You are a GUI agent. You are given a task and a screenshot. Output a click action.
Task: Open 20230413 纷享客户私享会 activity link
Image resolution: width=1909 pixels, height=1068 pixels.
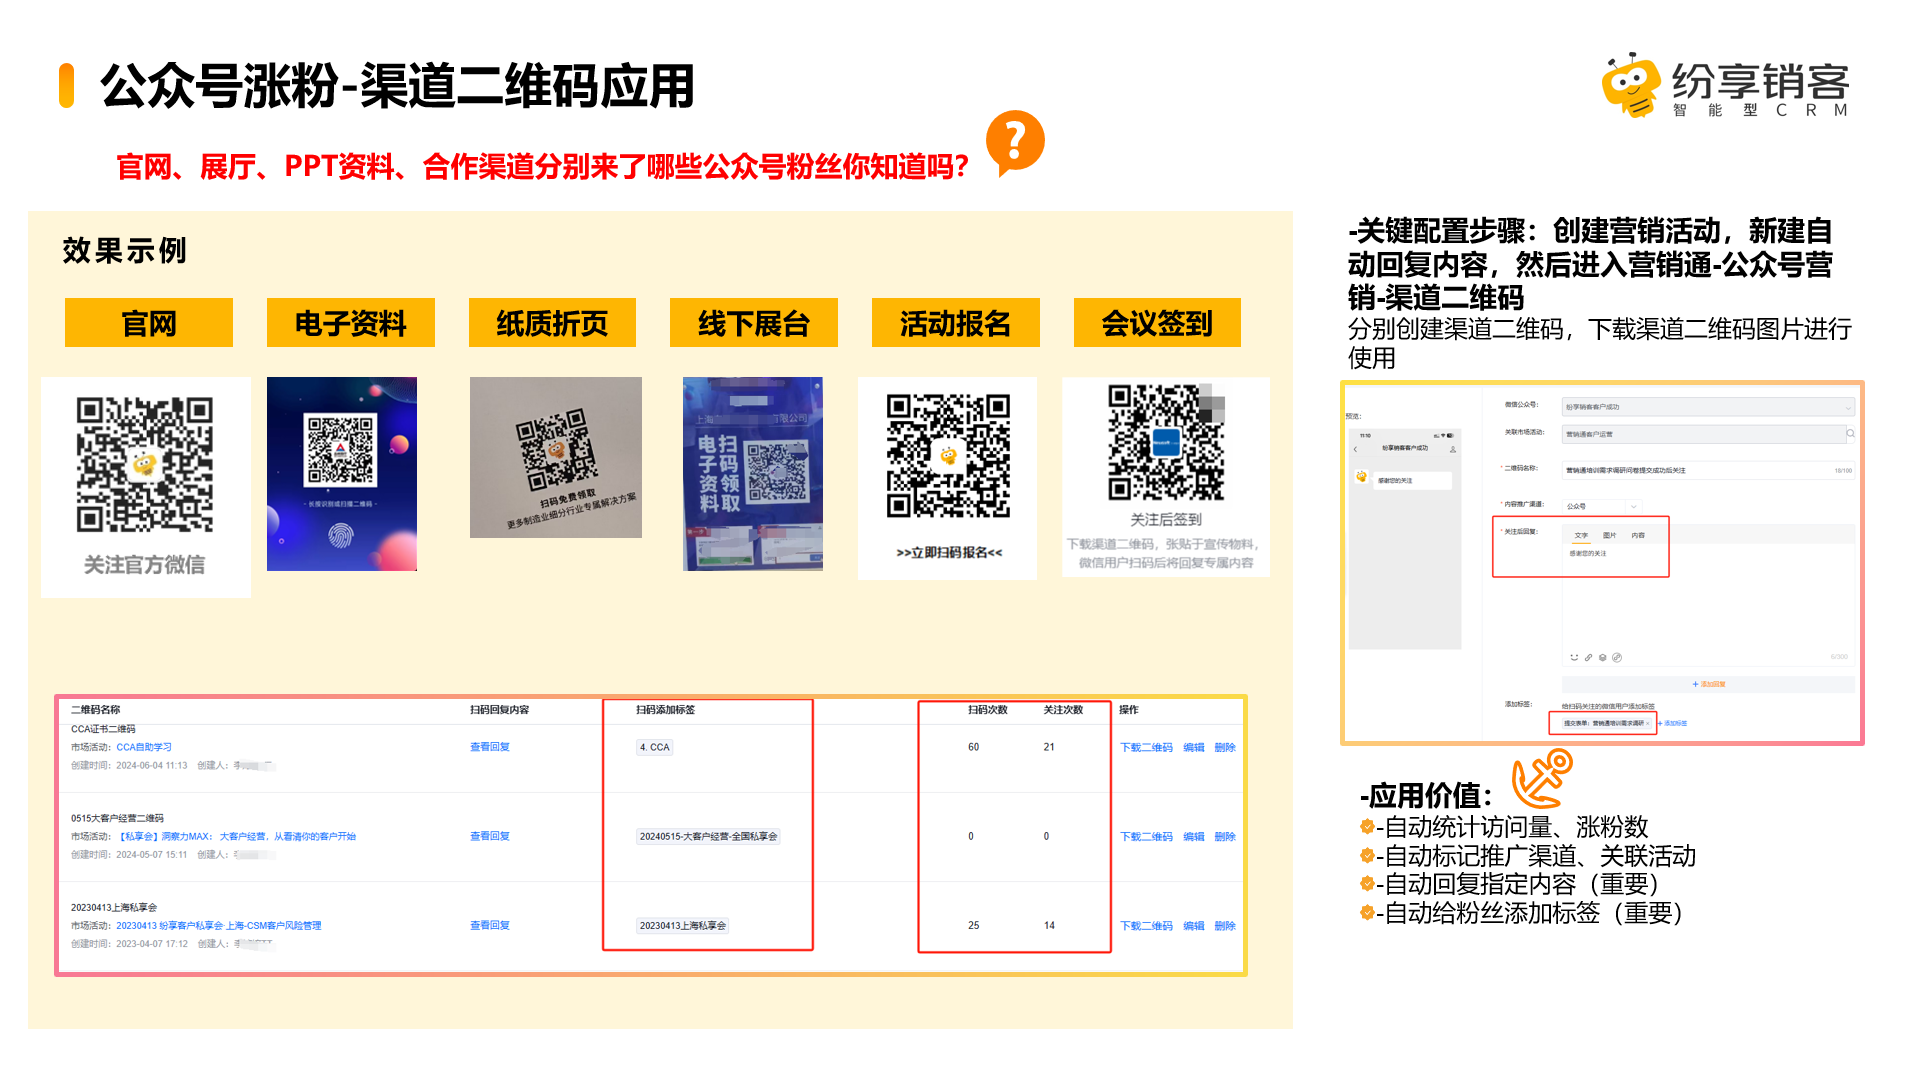coord(219,925)
